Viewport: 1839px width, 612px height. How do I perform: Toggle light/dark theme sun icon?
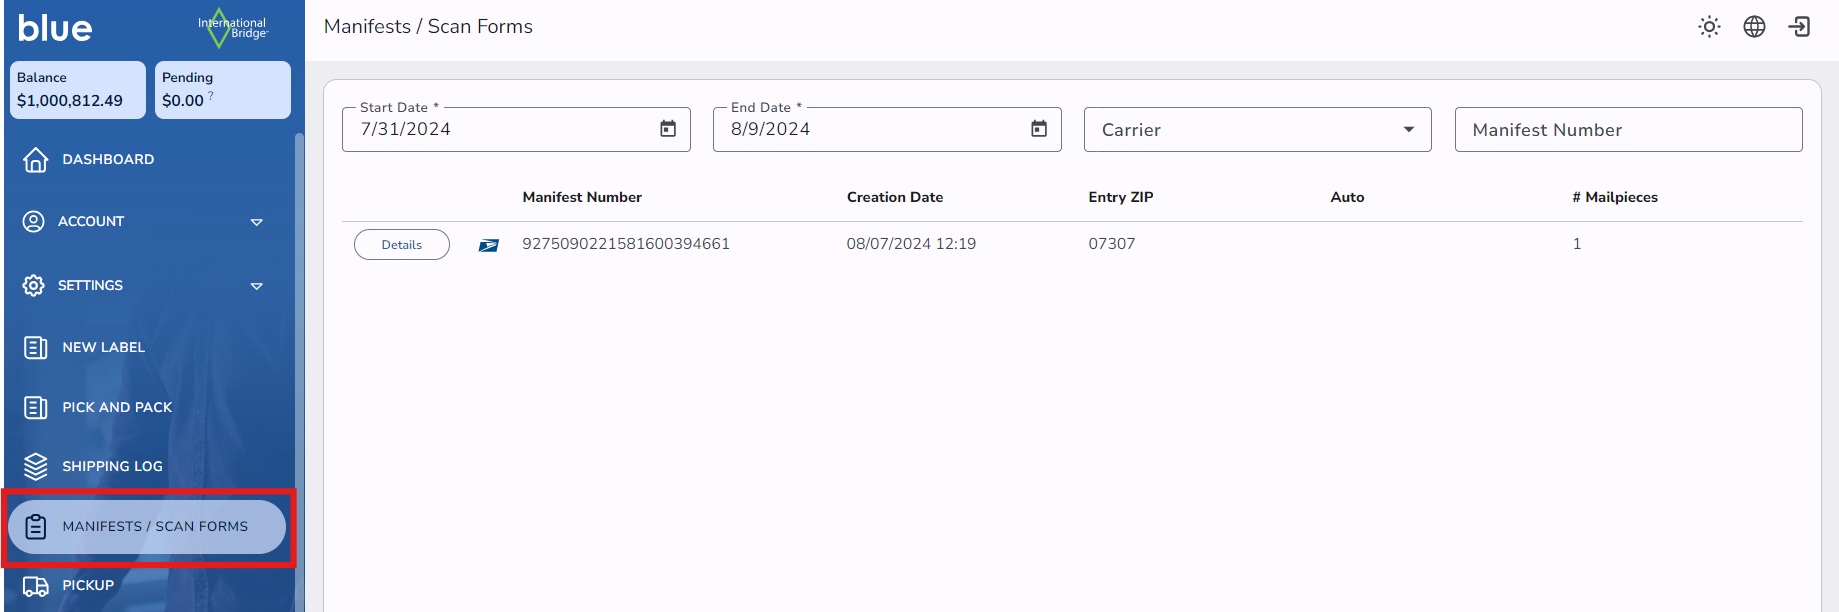pos(1709,27)
